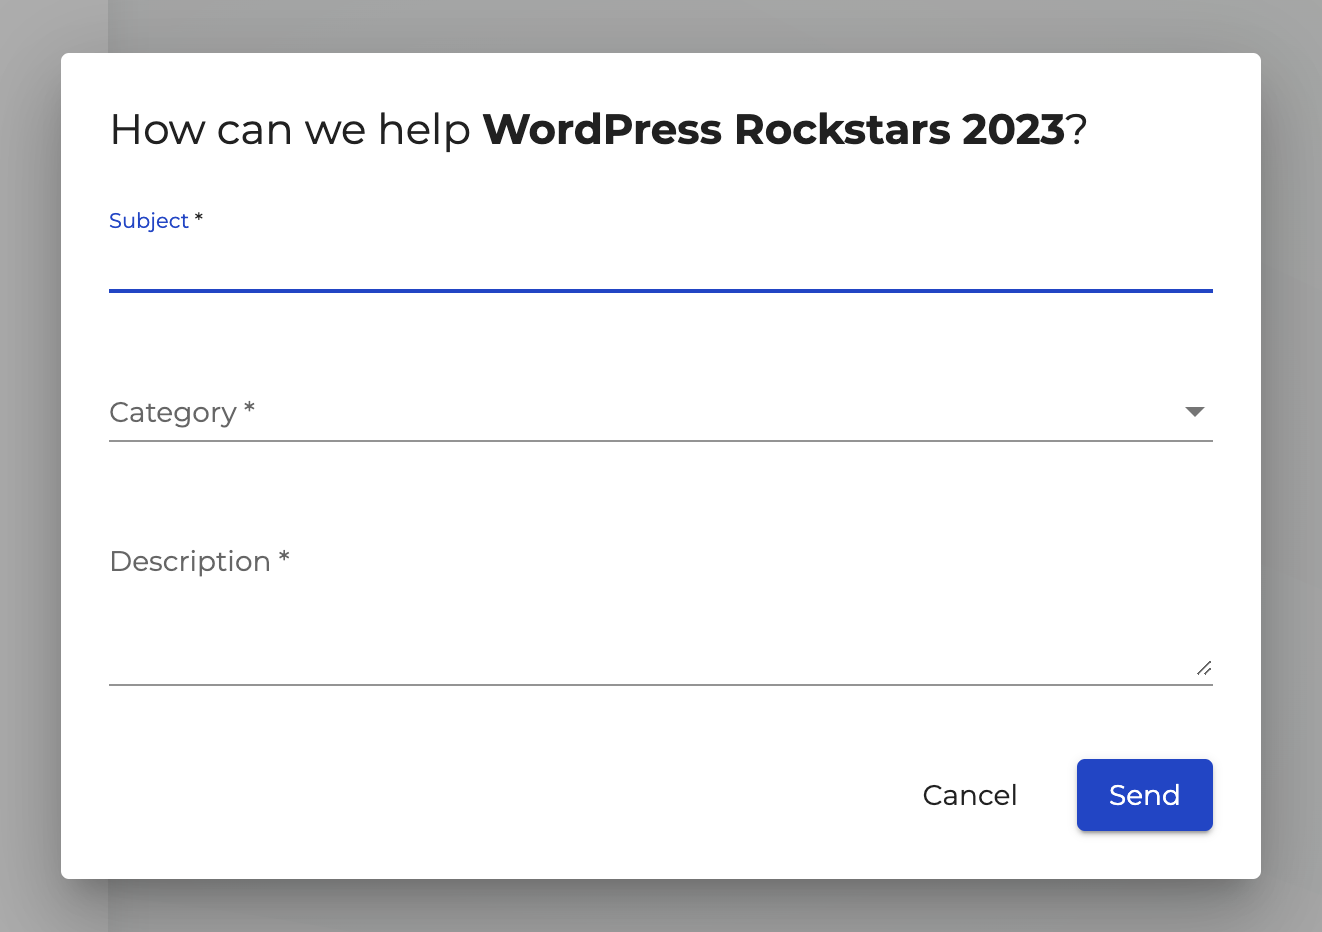Click the required asterisk beside Description

[x=284, y=557]
